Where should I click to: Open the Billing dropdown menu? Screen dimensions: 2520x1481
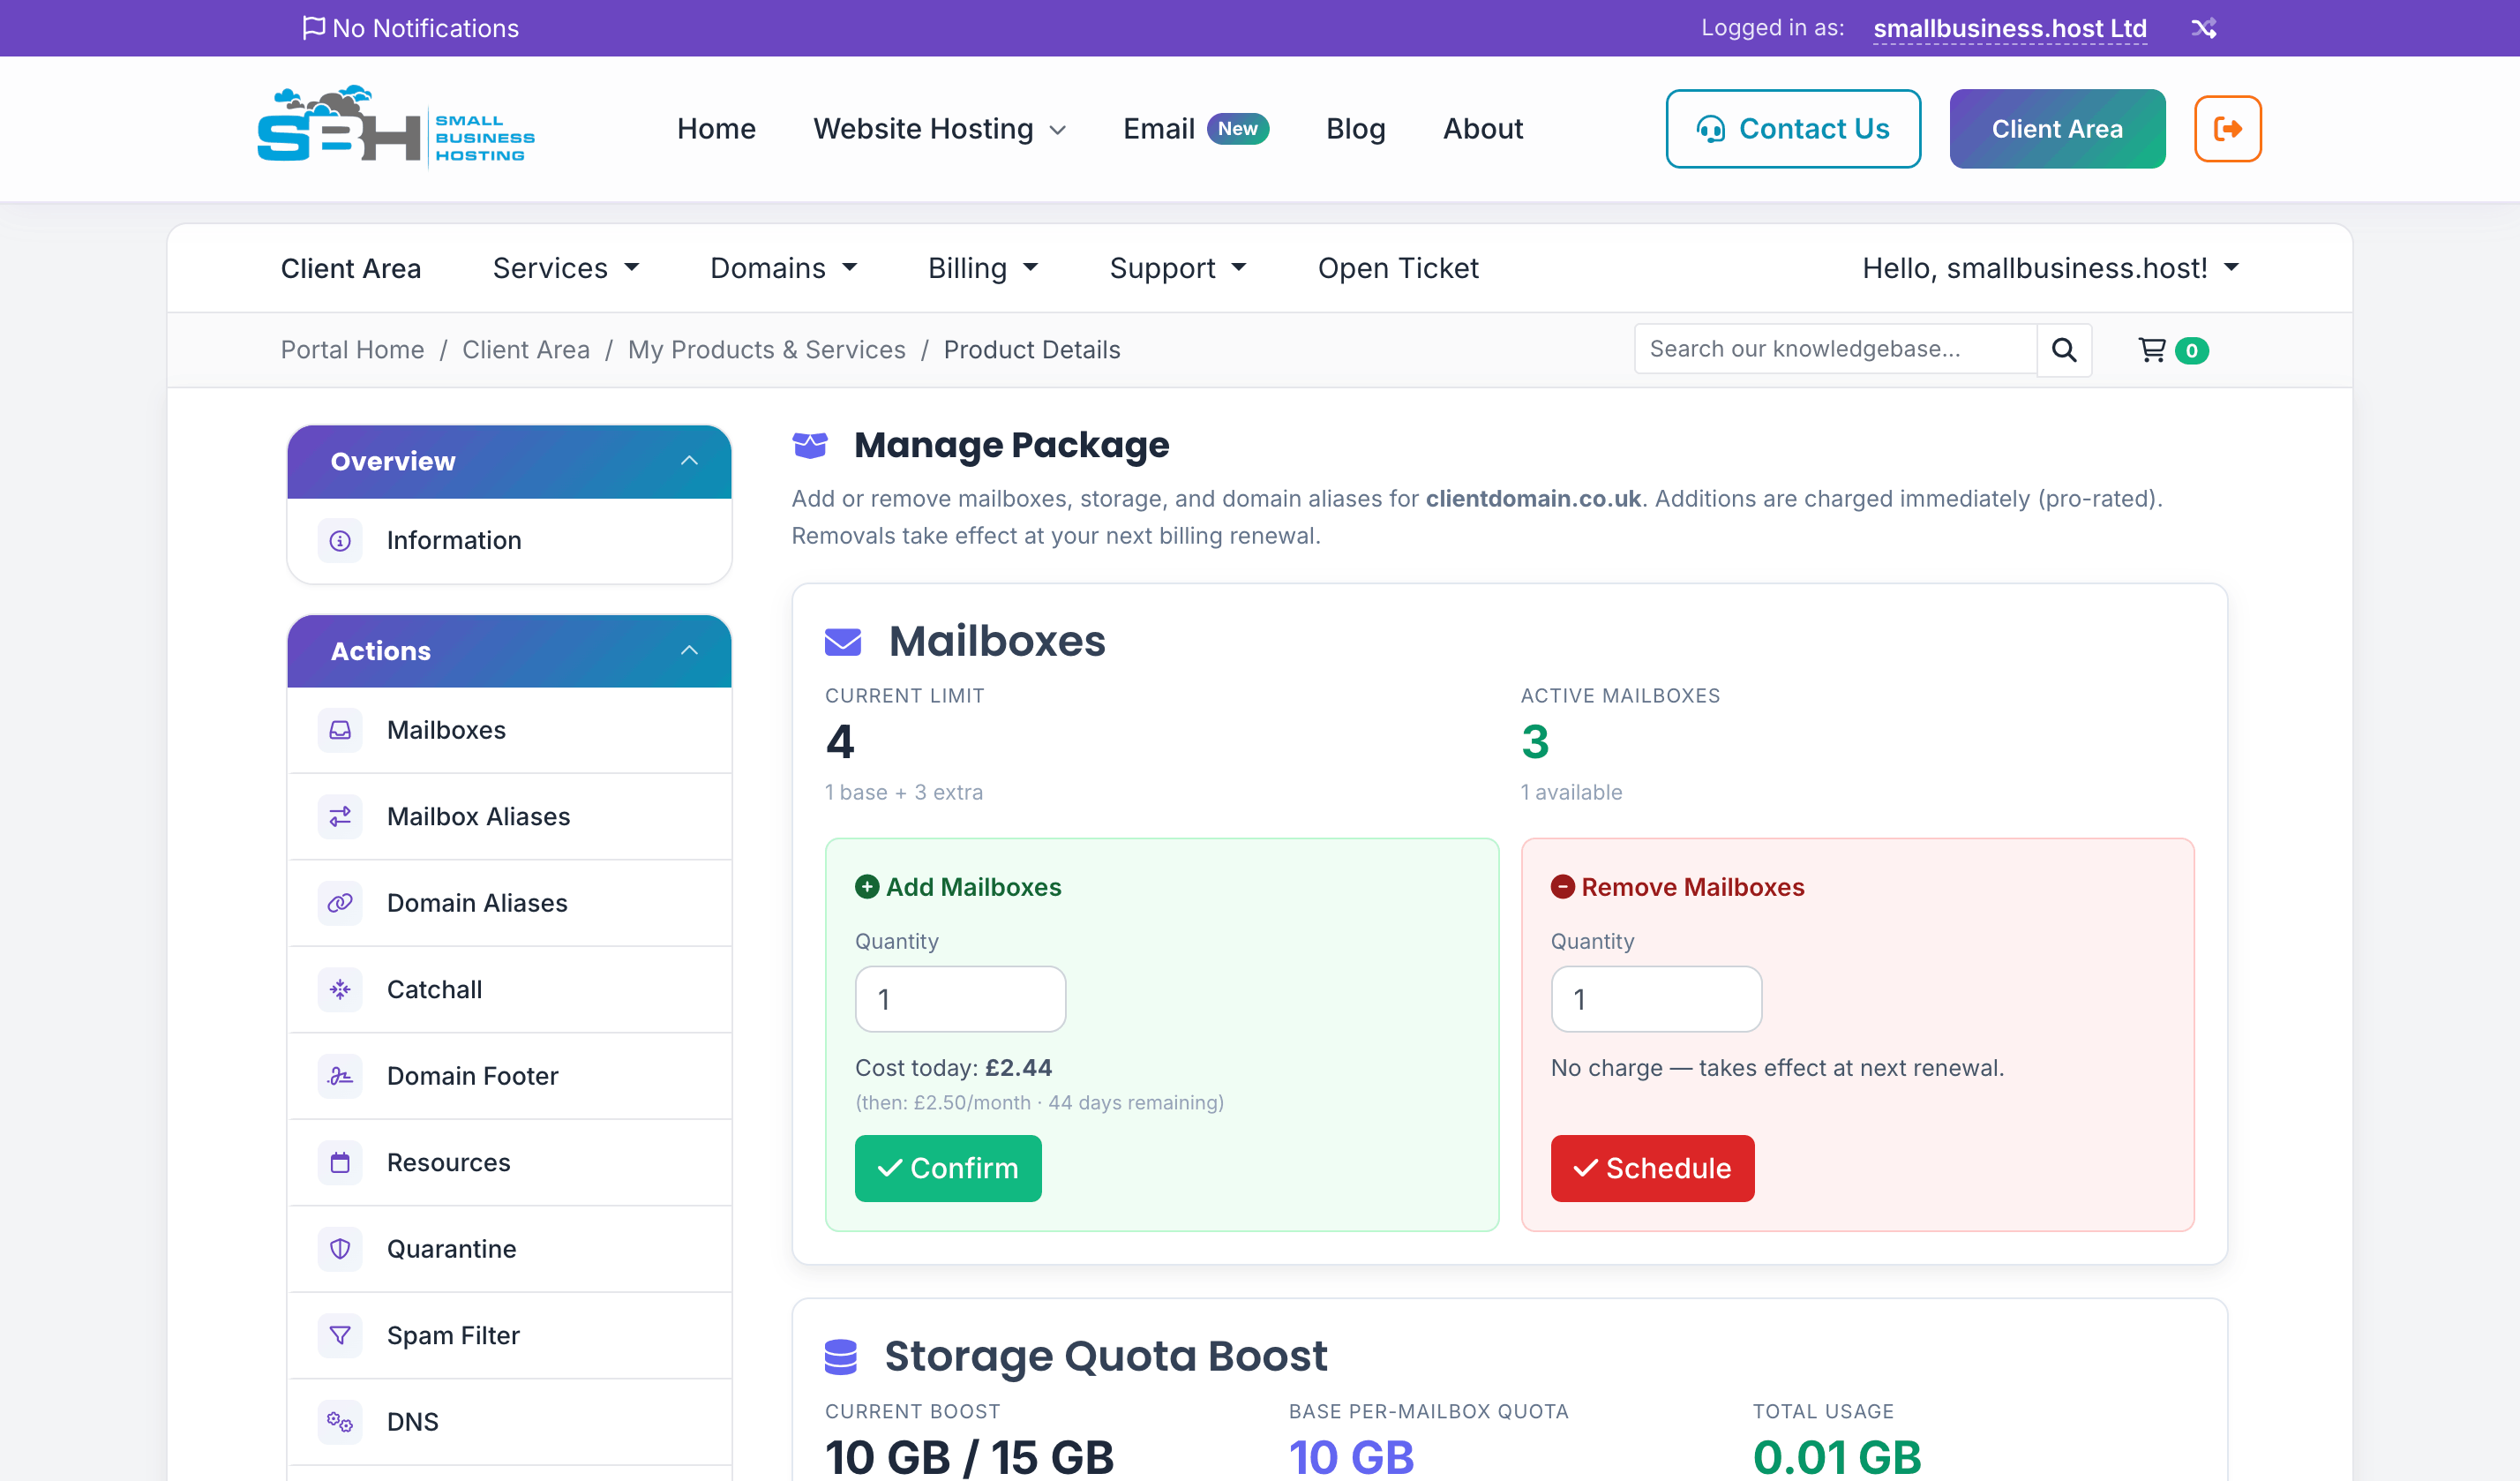point(983,268)
